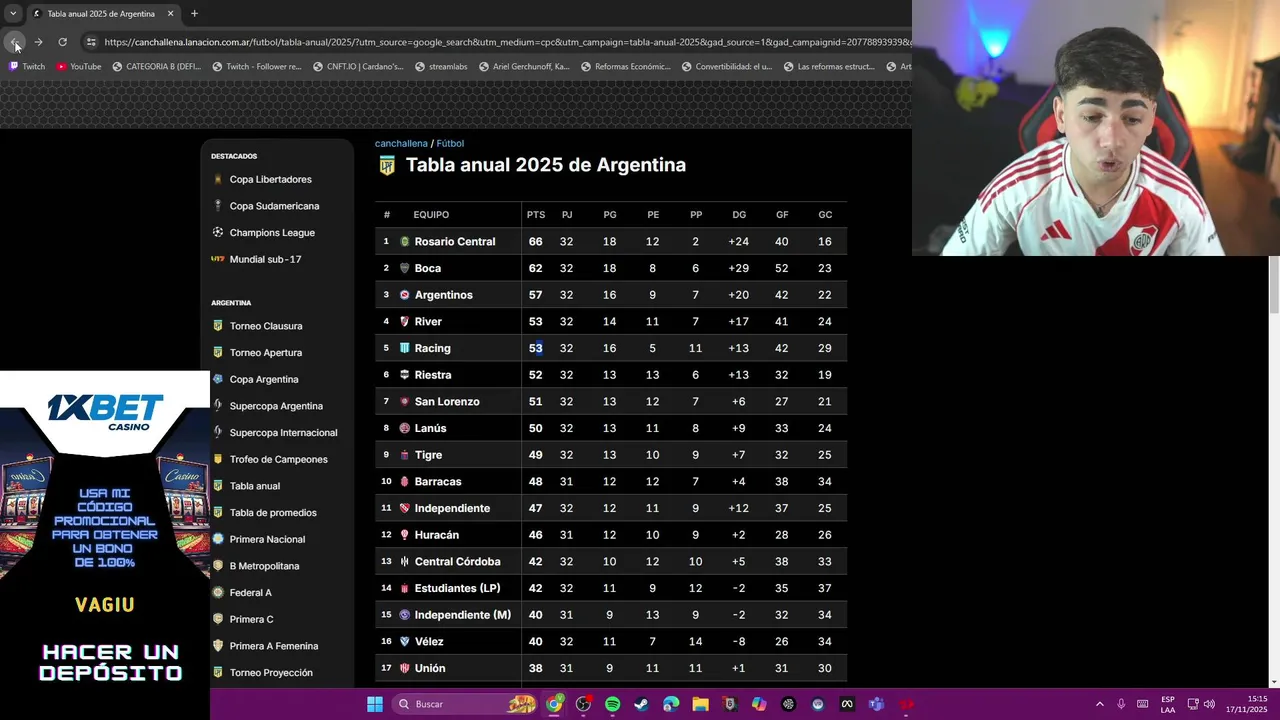Open a new browser tab

click(194, 14)
